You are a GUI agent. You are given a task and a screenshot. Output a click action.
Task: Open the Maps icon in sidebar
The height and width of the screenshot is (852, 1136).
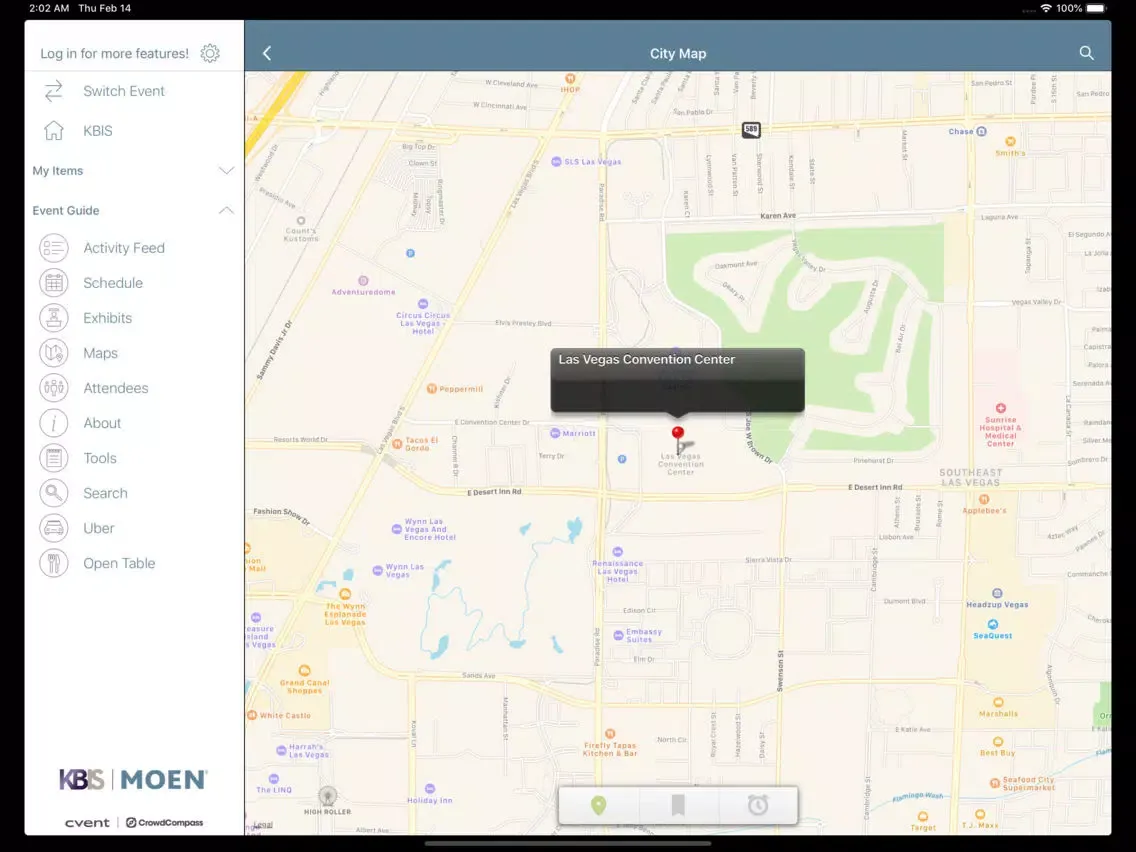pyautogui.click(x=54, y=353)
